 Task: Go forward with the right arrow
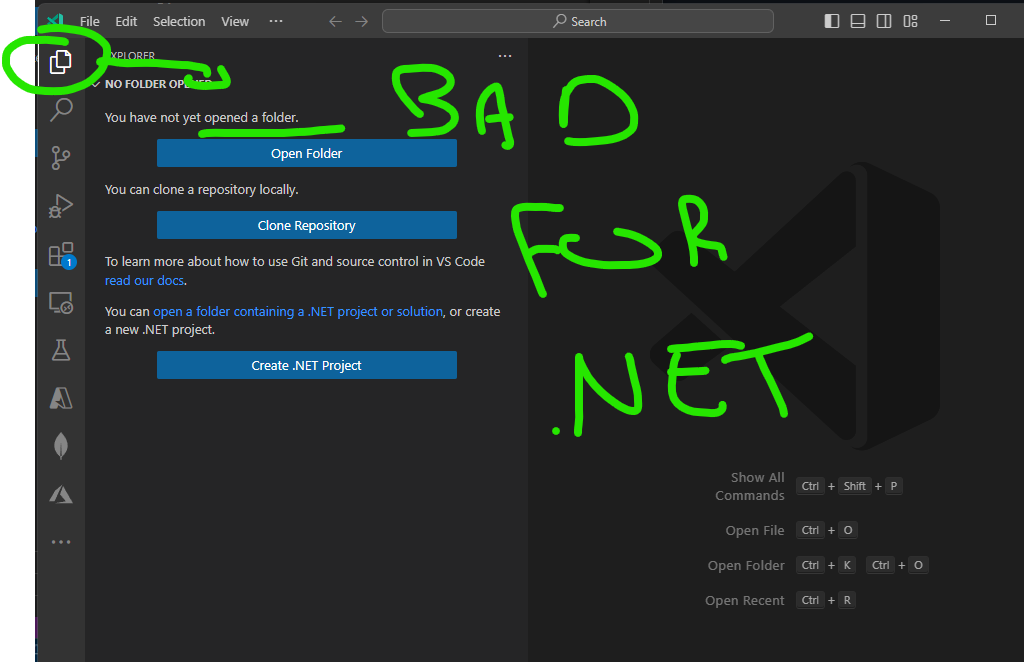click(362, 22)
